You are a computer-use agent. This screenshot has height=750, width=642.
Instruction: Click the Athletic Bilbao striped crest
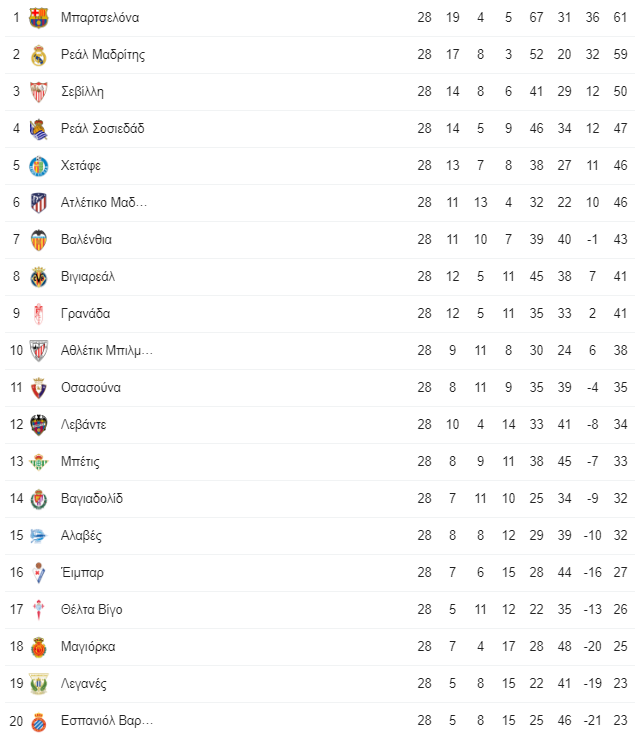pyautogui.click(x=39, y=351)
